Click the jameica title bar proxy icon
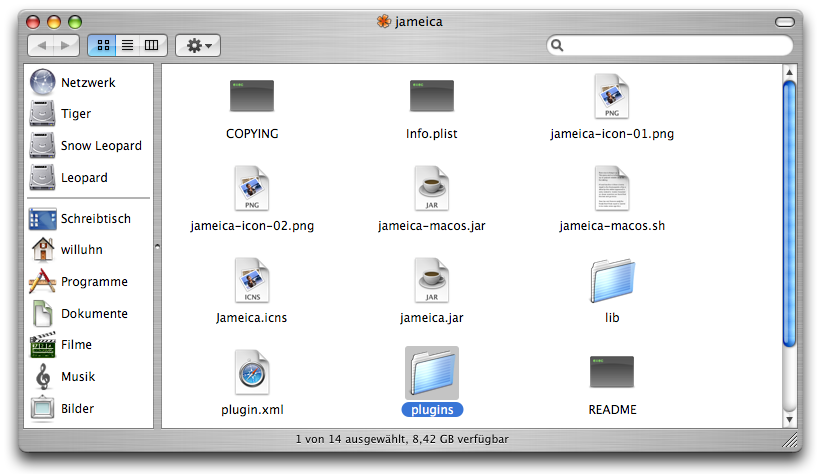The image size is (827, 474). 383,22
